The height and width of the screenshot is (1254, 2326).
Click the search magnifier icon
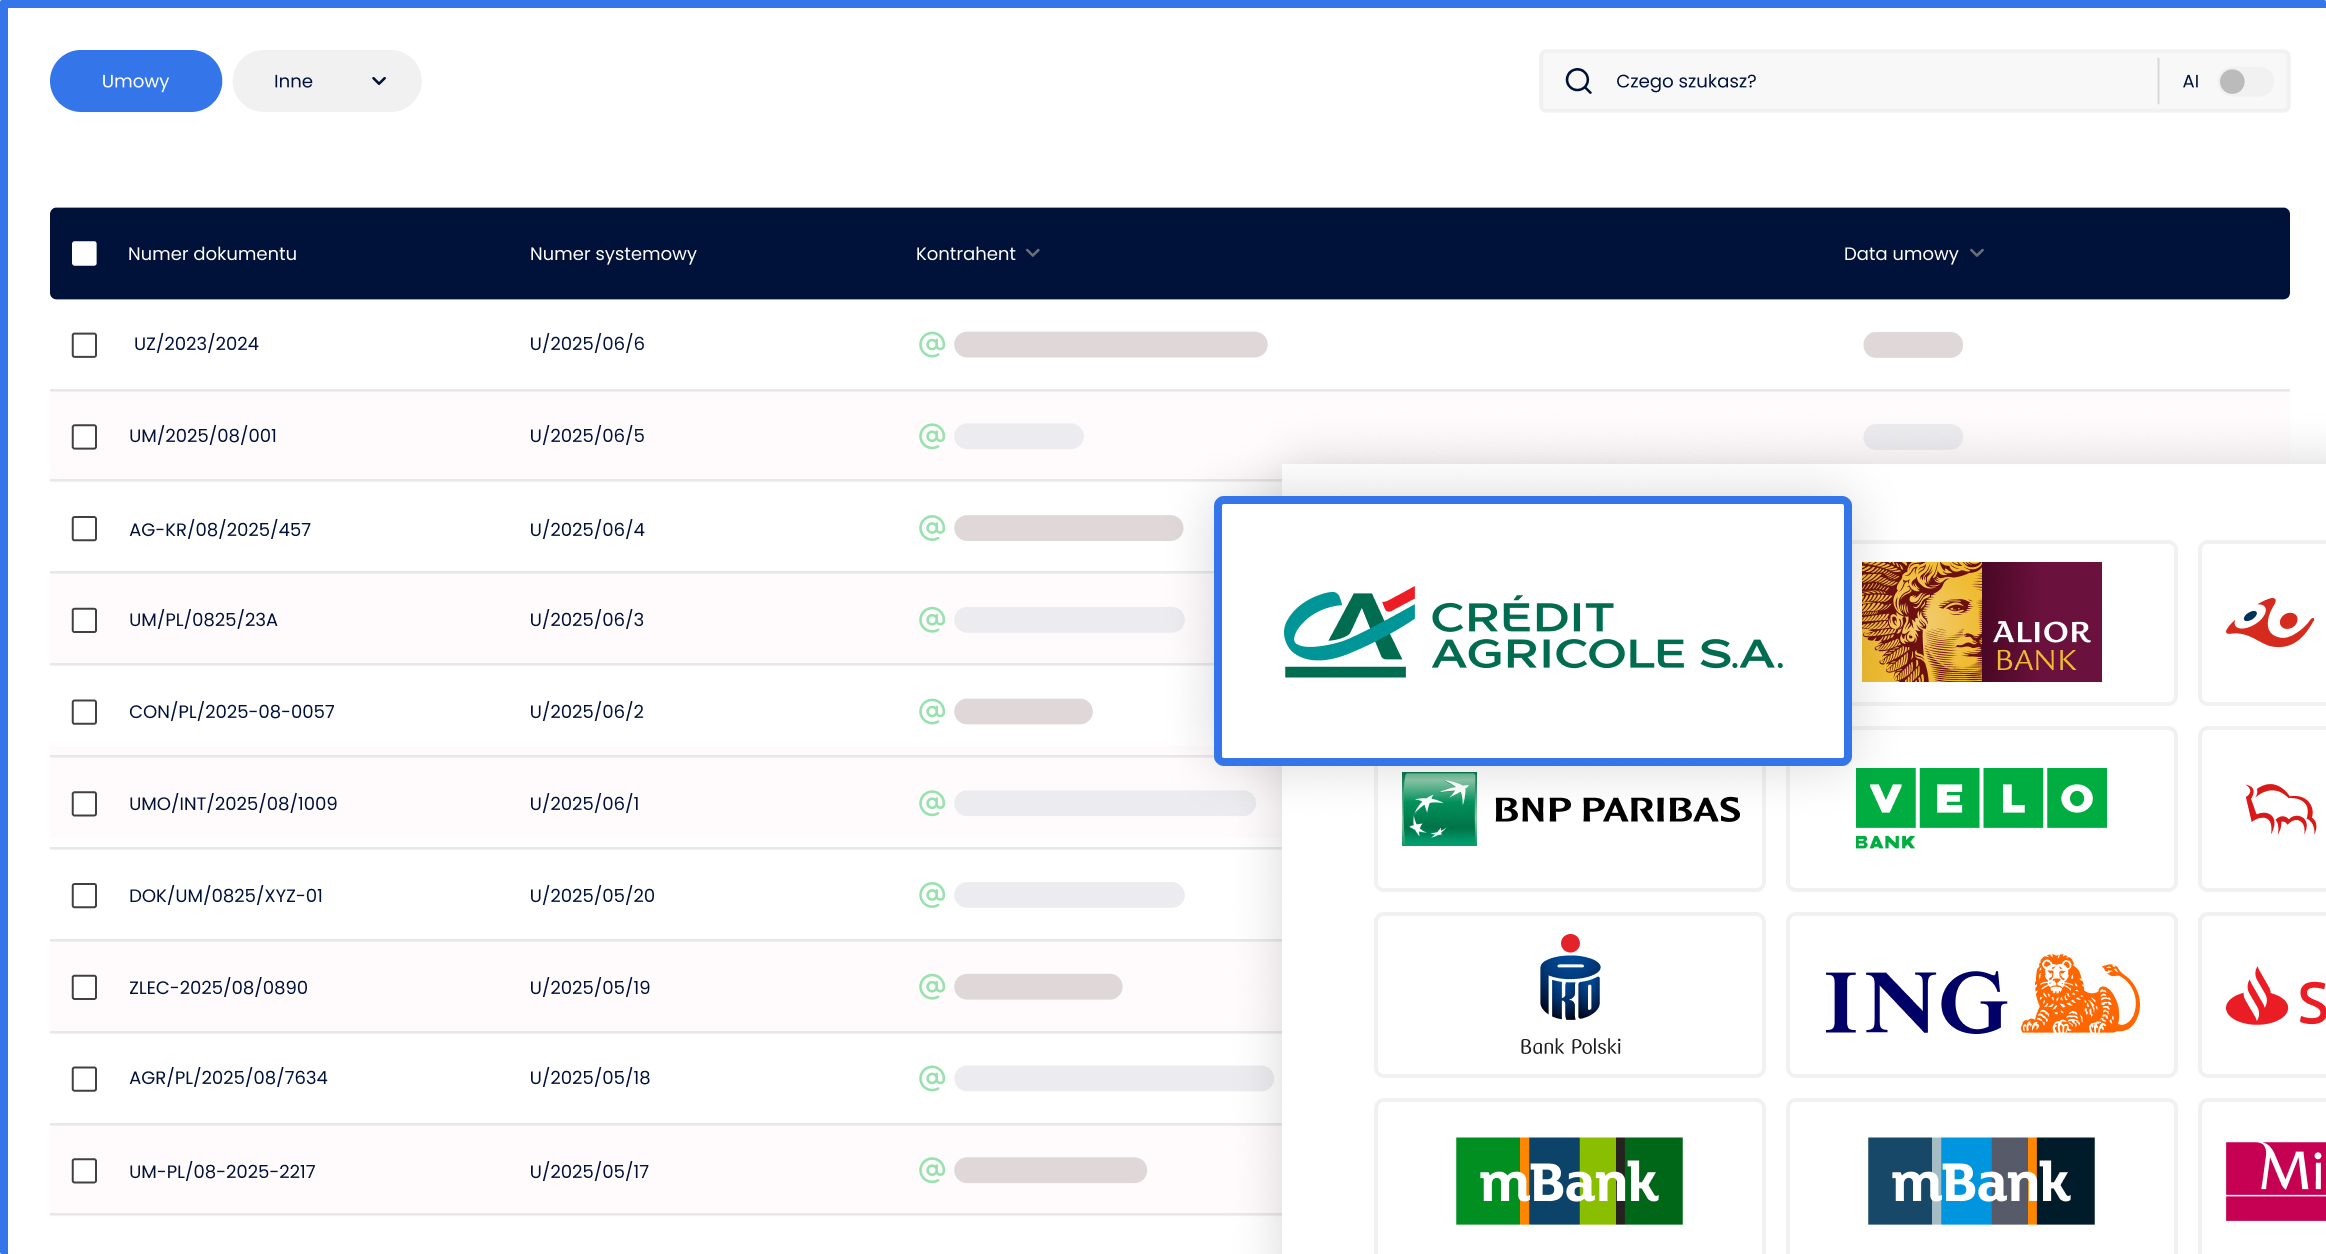[x=1578, y=81]
